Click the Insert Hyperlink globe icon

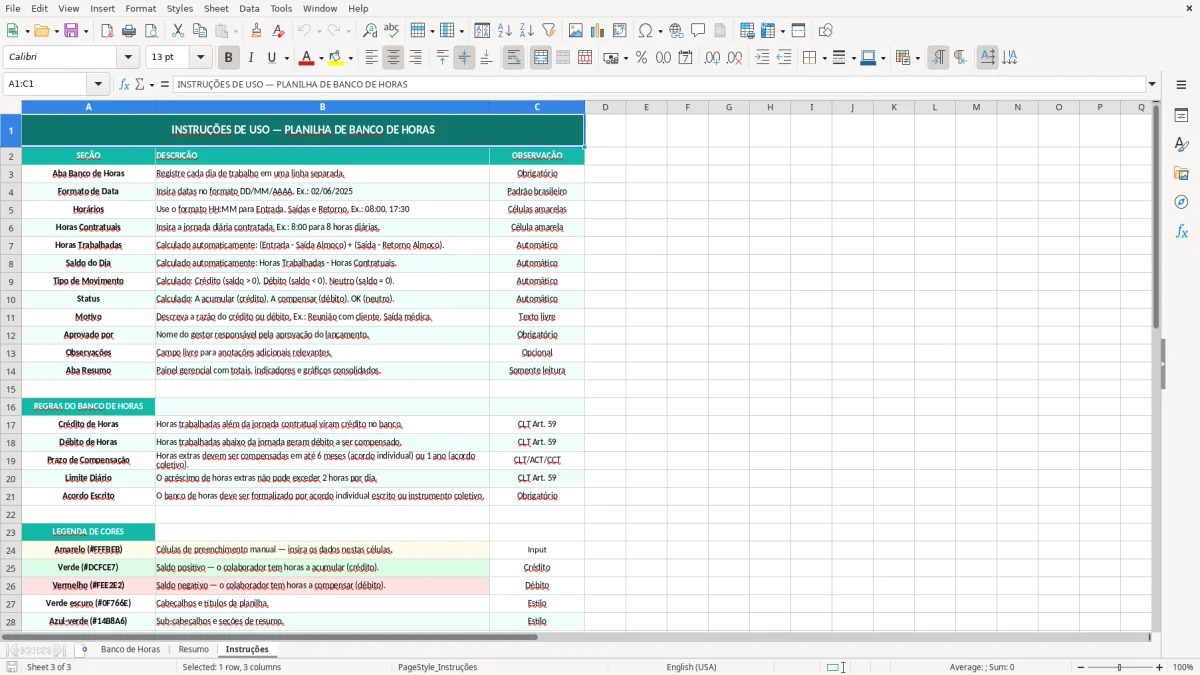pos(677,31)
